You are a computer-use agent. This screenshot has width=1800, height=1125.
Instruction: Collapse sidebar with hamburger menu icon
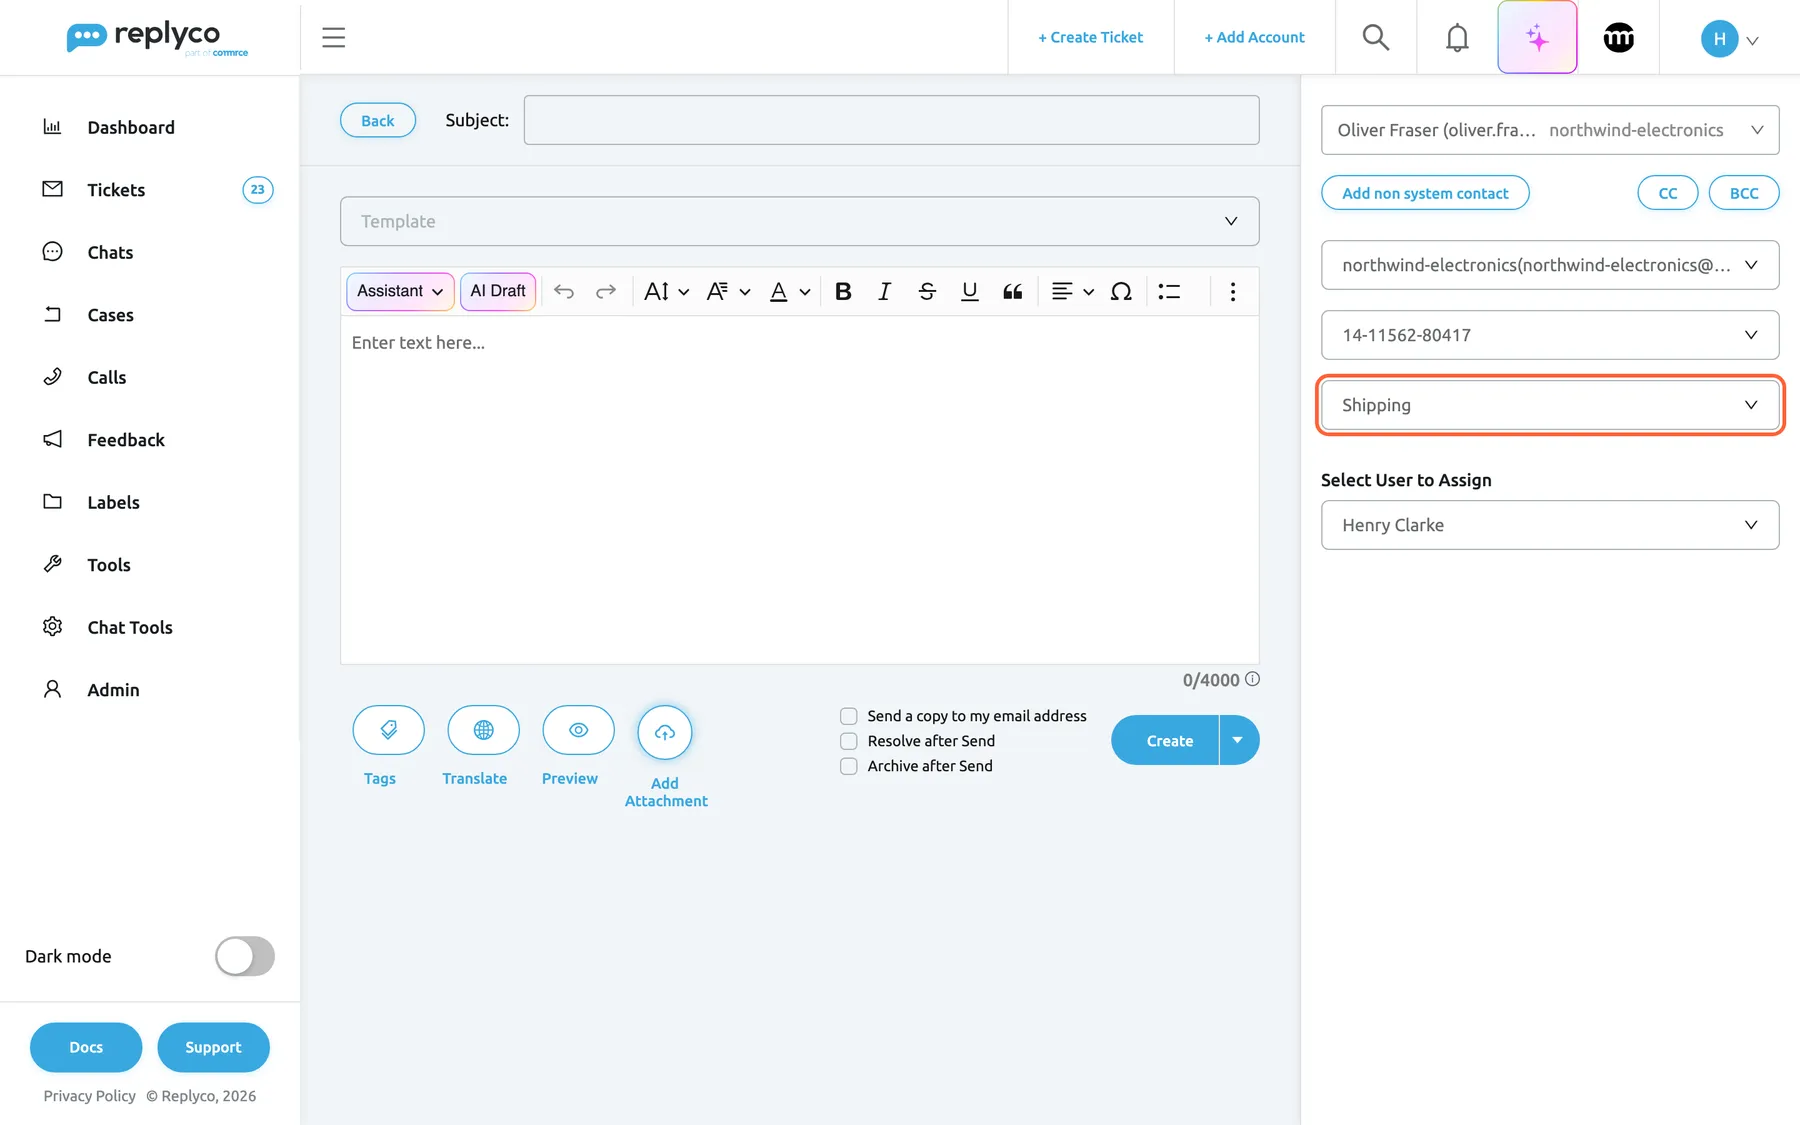(x=334, y=38)
